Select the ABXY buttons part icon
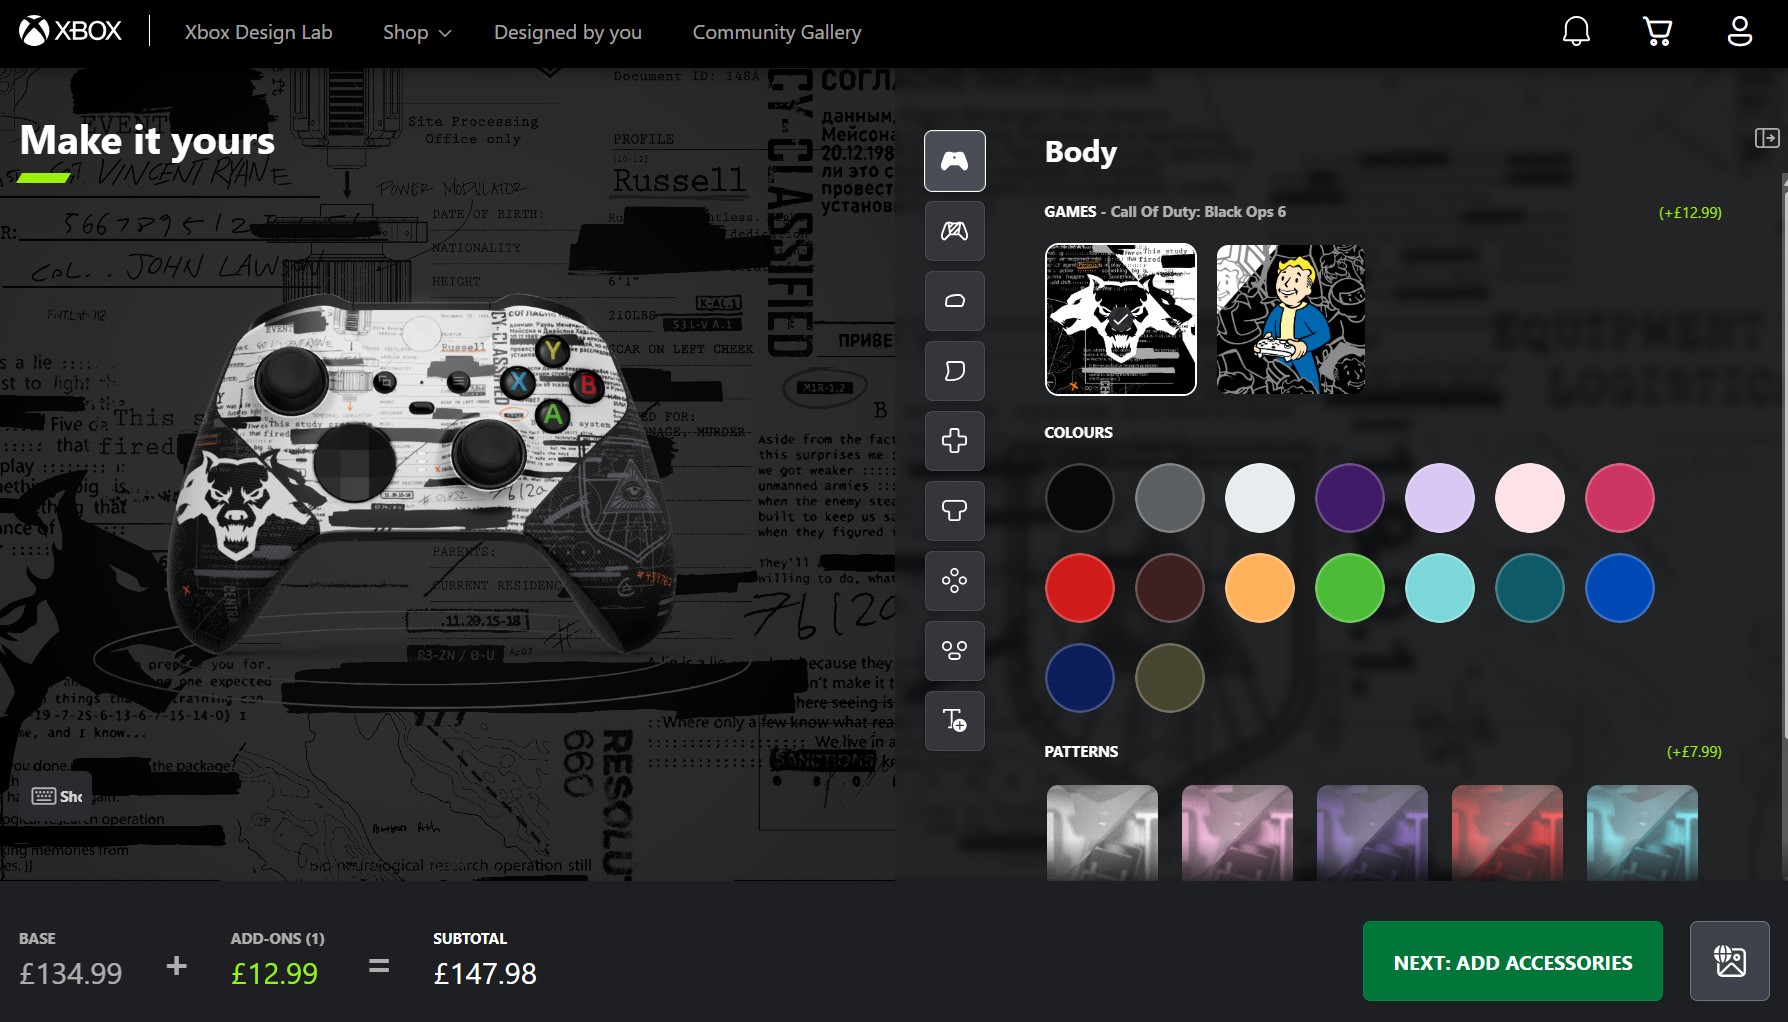 (x=955, y=581)
